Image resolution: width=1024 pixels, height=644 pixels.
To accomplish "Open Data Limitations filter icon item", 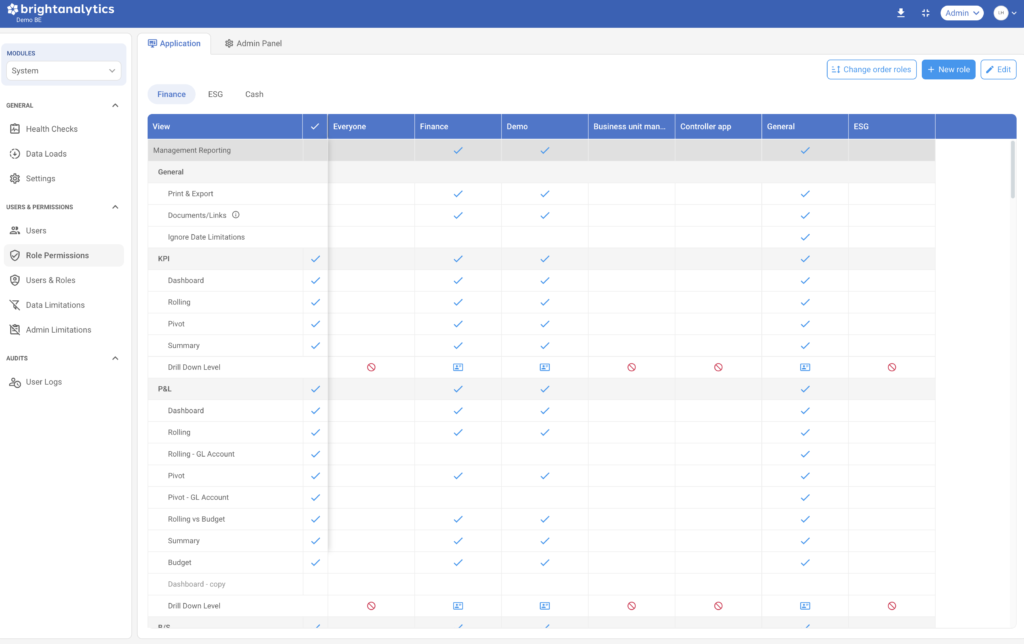I will click(x=55, y=305).
